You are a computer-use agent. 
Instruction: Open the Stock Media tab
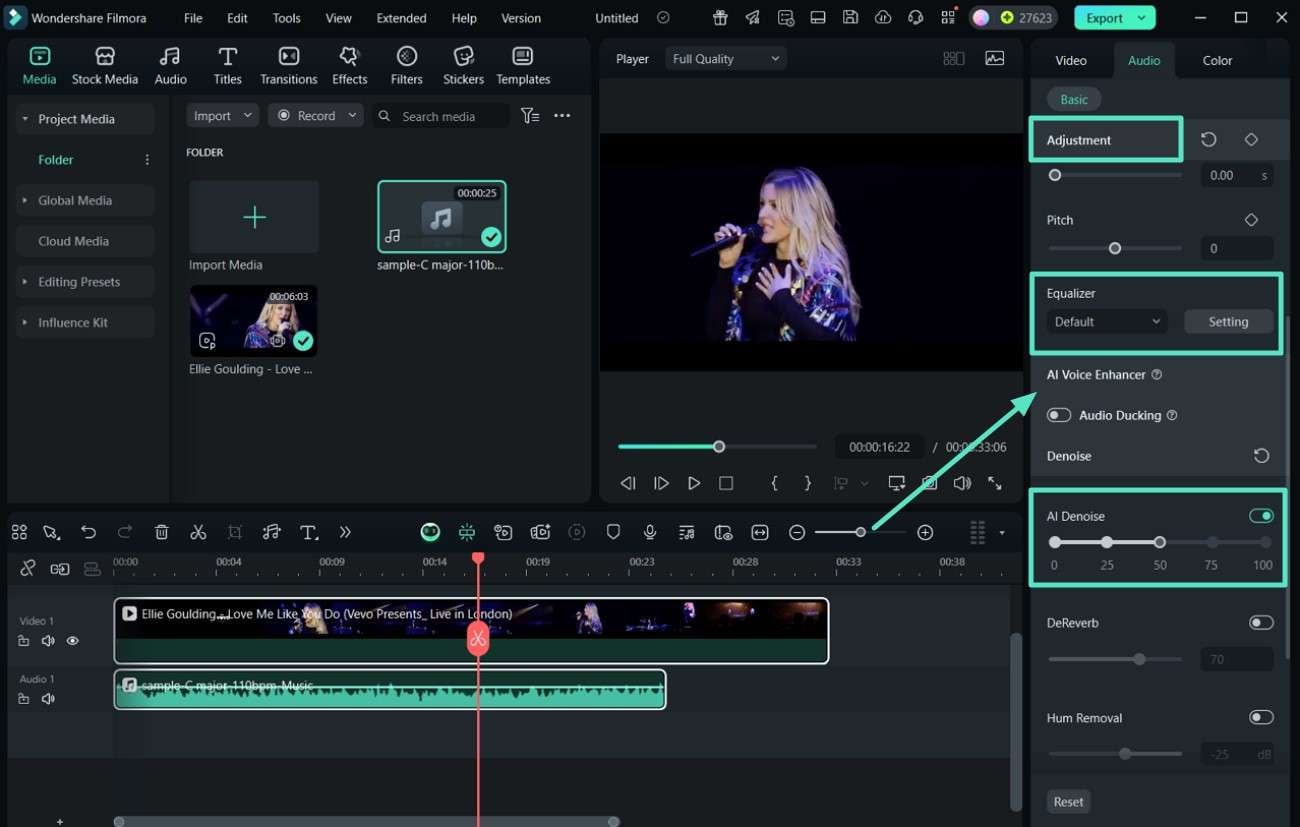coord(105,66)
